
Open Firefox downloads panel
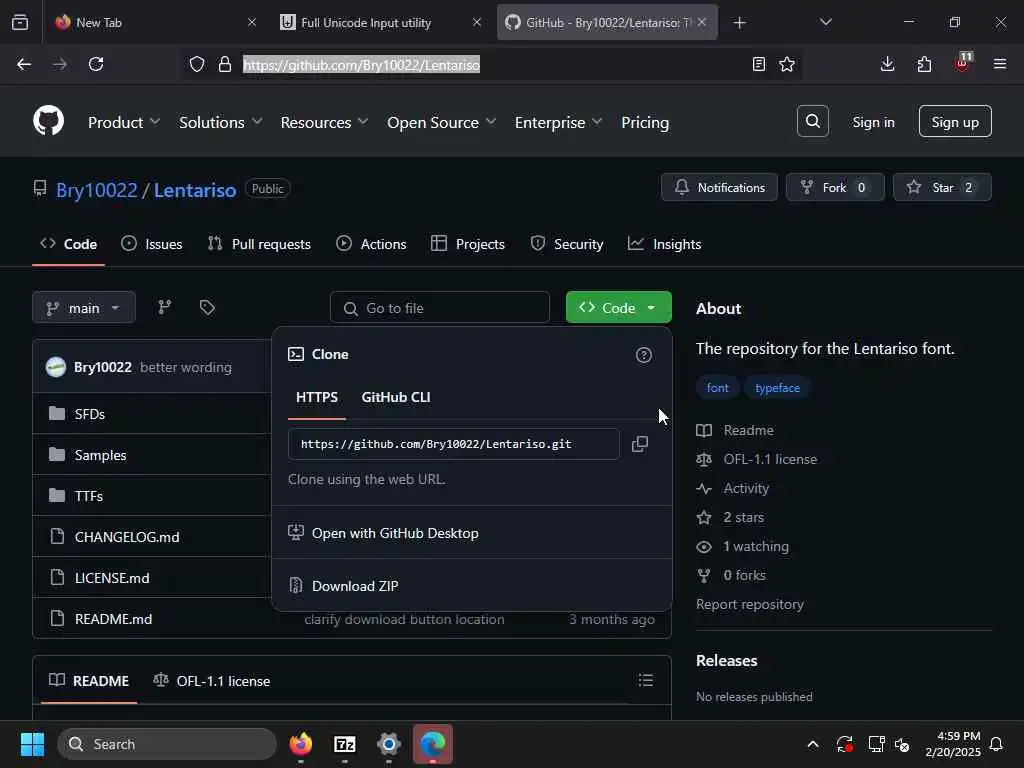point(887,64)
